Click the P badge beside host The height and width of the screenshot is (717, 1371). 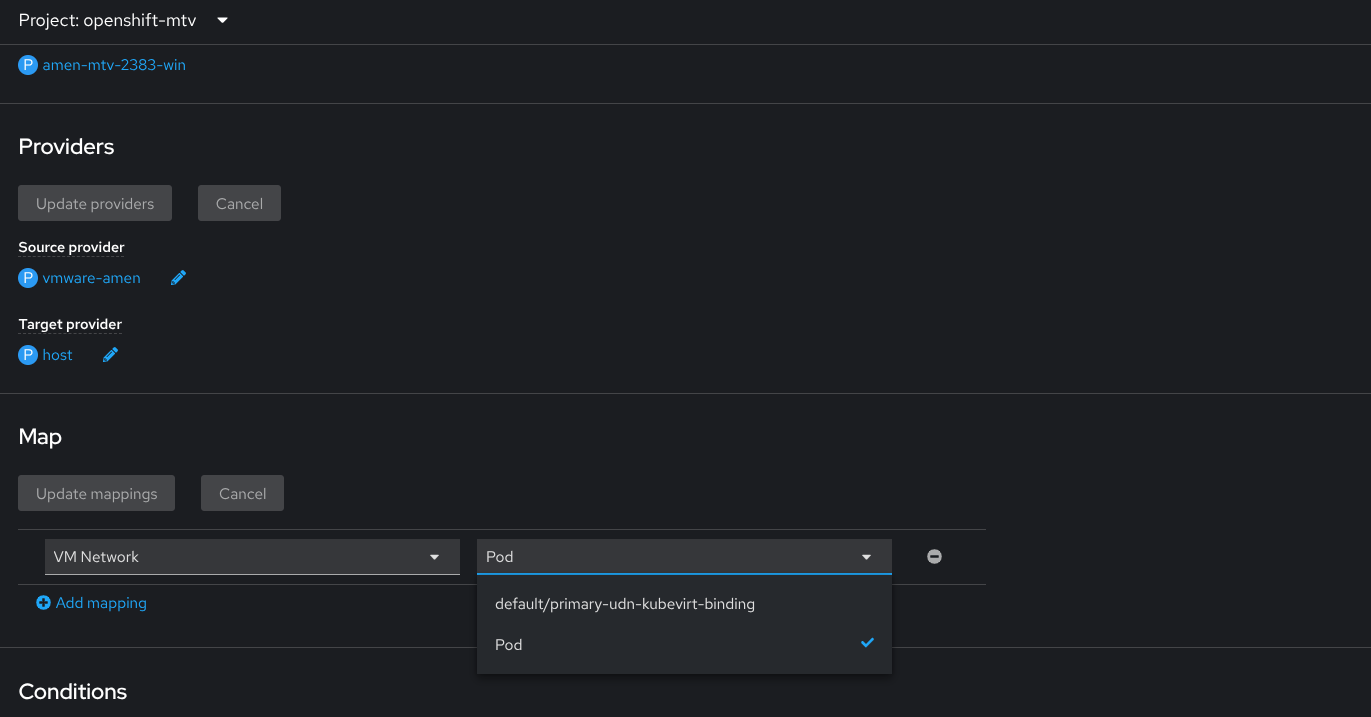[x=28, y=355]
